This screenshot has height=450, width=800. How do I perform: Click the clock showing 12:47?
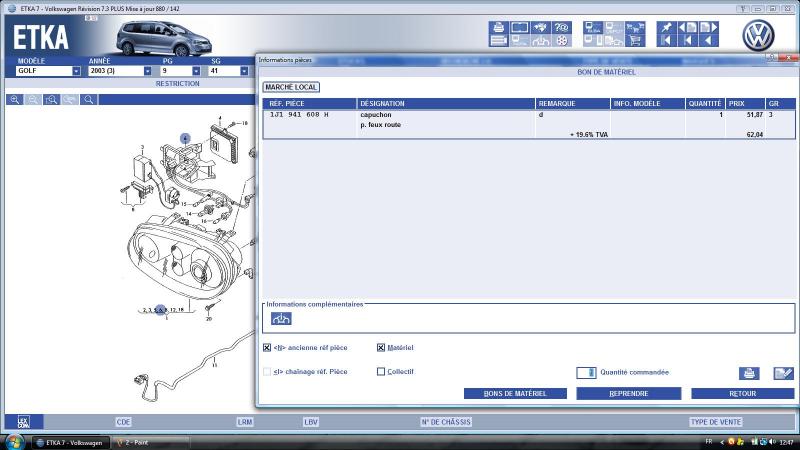(787, 442)
